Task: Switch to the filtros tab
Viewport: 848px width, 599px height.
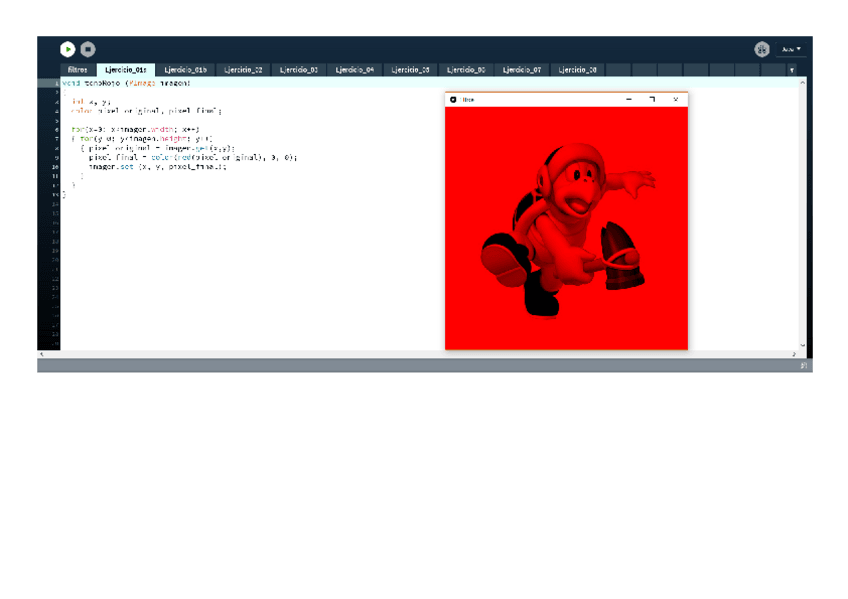Action: tap(78, 70)
